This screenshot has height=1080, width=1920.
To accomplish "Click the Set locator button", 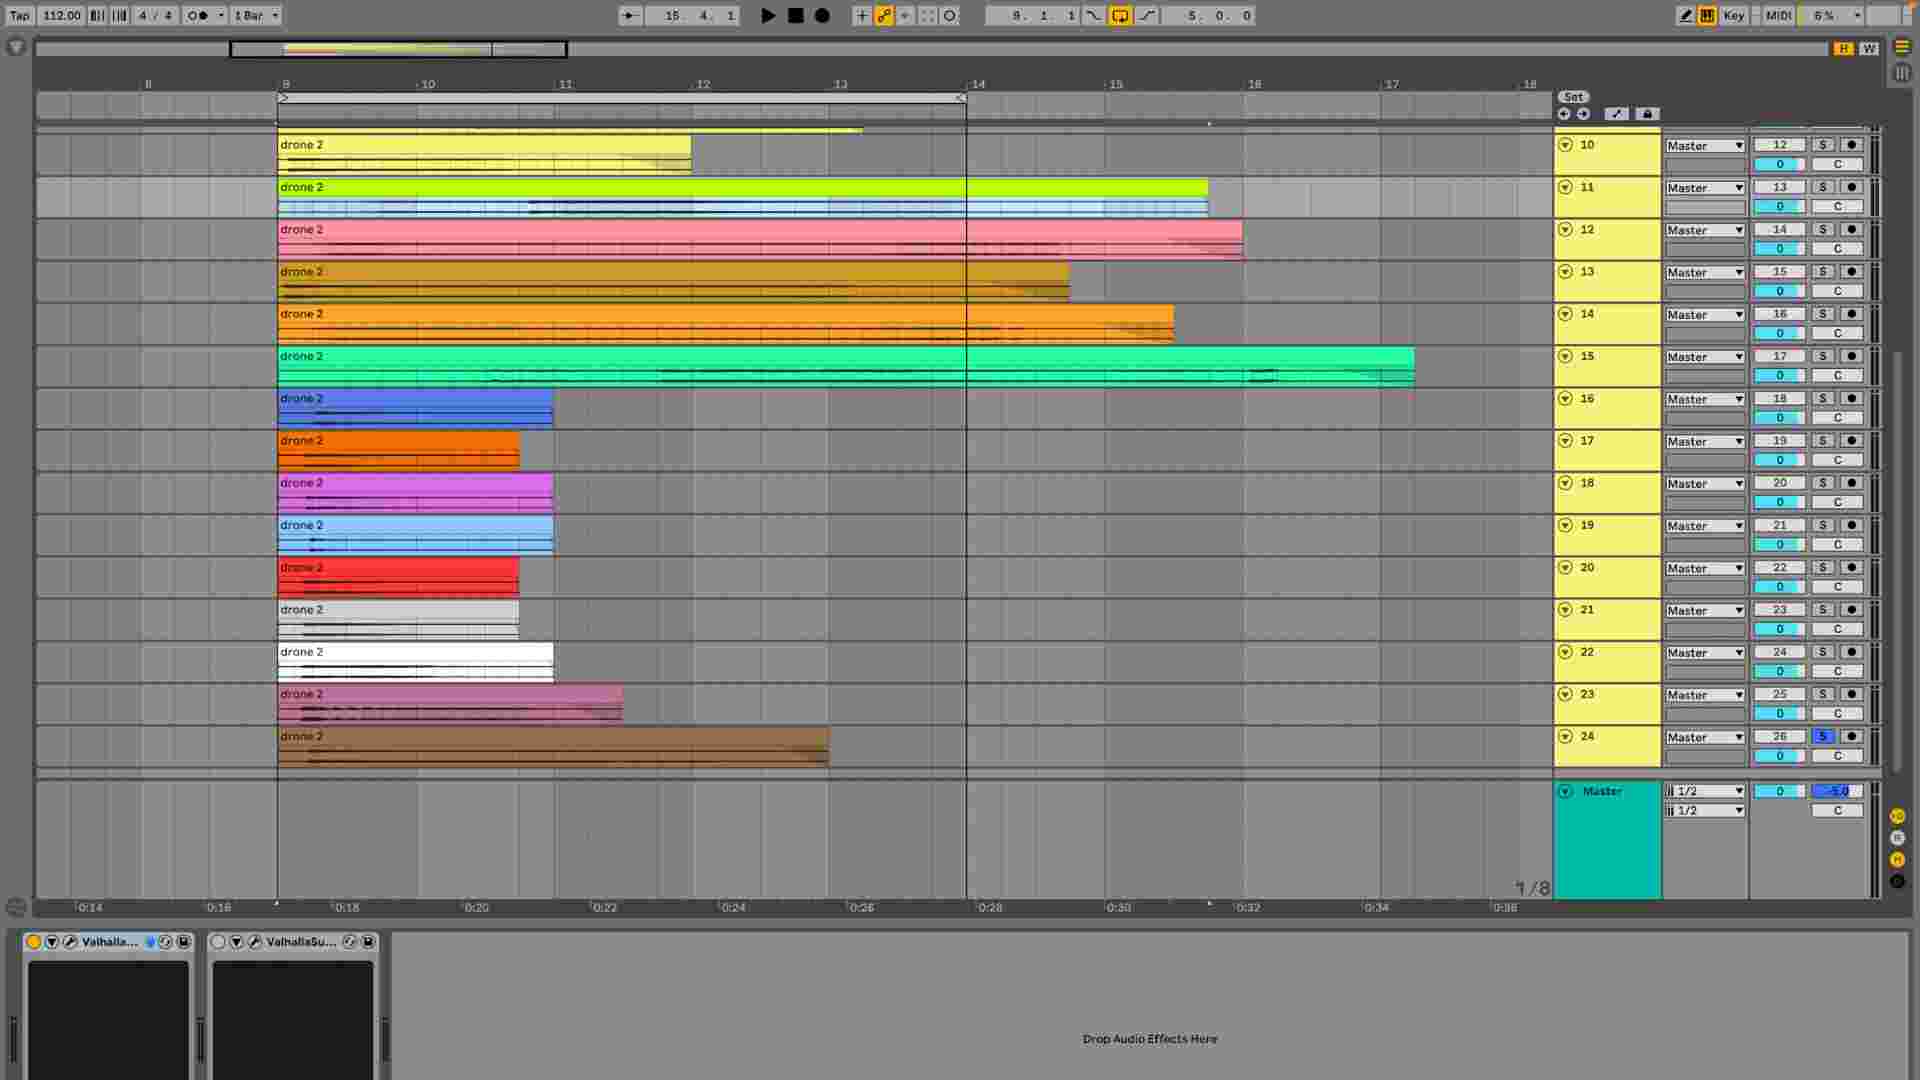I will point(1573,97).
